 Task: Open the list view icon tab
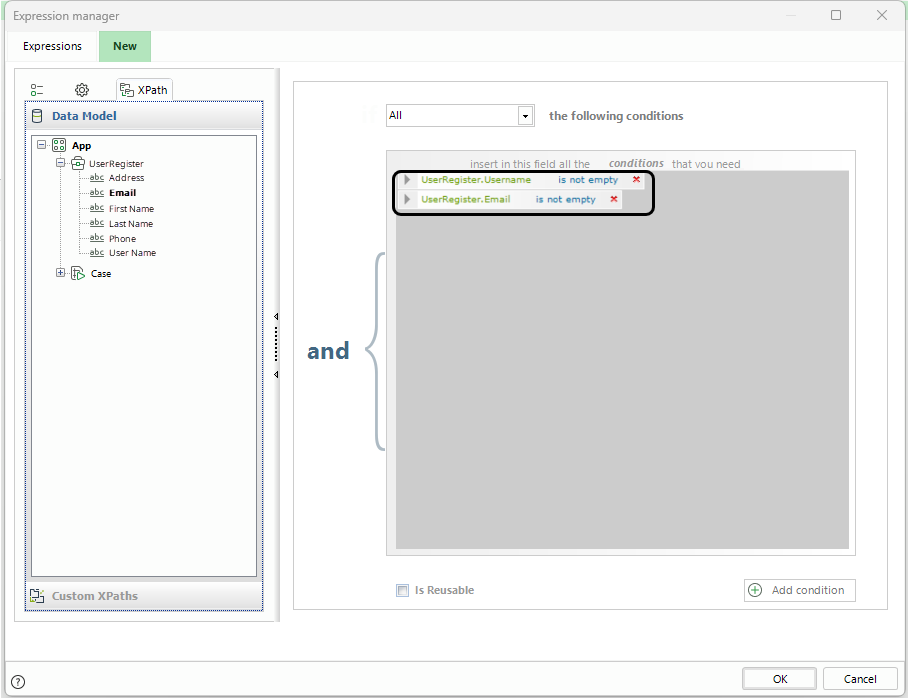[37, 90]
